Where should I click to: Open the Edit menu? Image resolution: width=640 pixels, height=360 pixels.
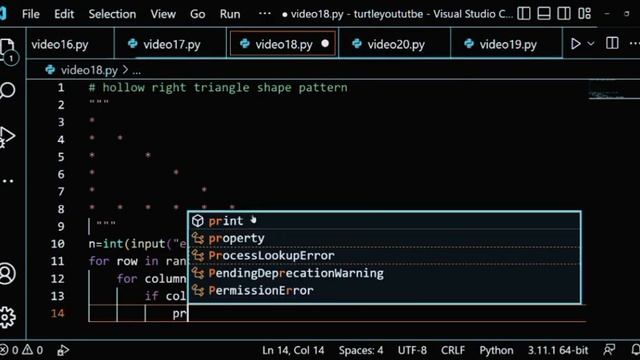64,14
